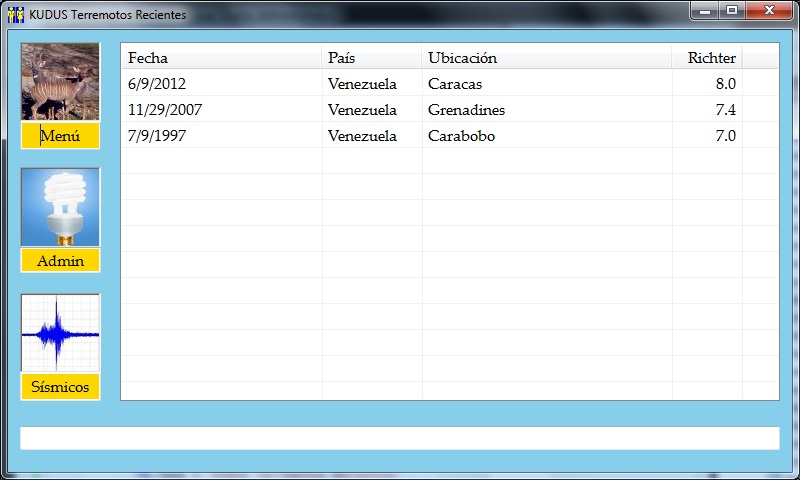Click the Carabobo location cell
The image size is (800, 480).
coord(461,136)
